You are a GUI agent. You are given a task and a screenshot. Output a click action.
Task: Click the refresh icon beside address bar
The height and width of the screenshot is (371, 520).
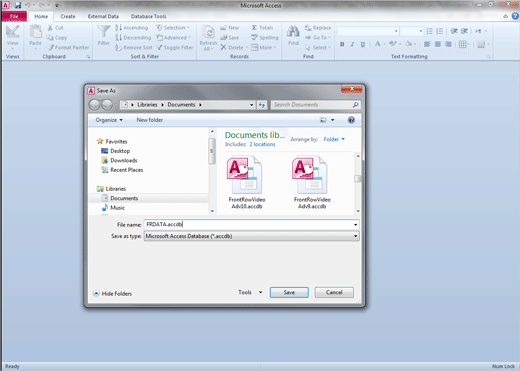262,105
